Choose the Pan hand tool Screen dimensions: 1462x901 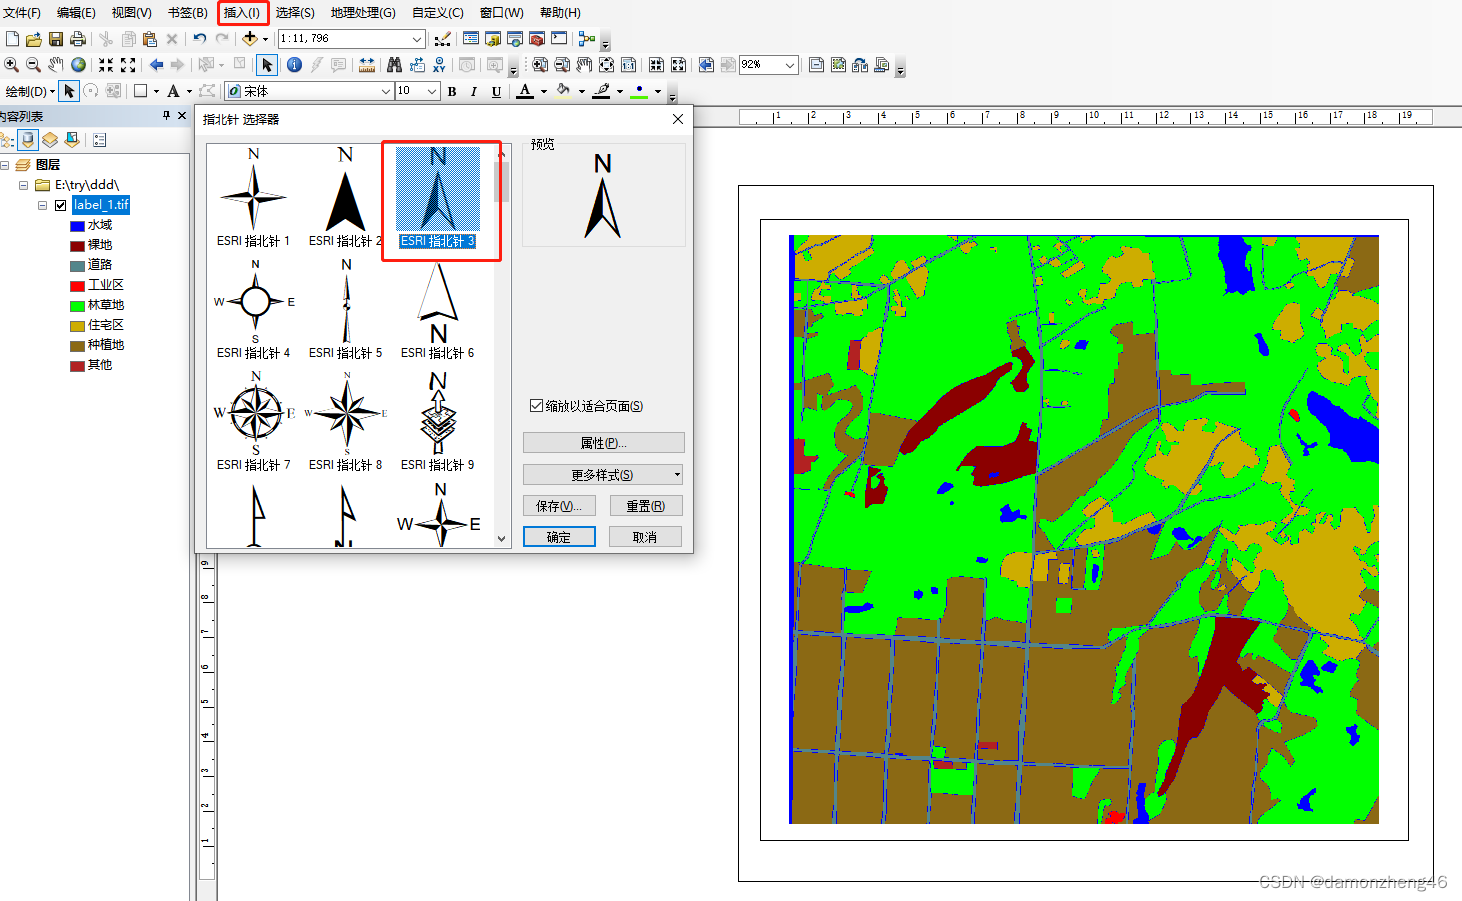(x=56, y=65)
